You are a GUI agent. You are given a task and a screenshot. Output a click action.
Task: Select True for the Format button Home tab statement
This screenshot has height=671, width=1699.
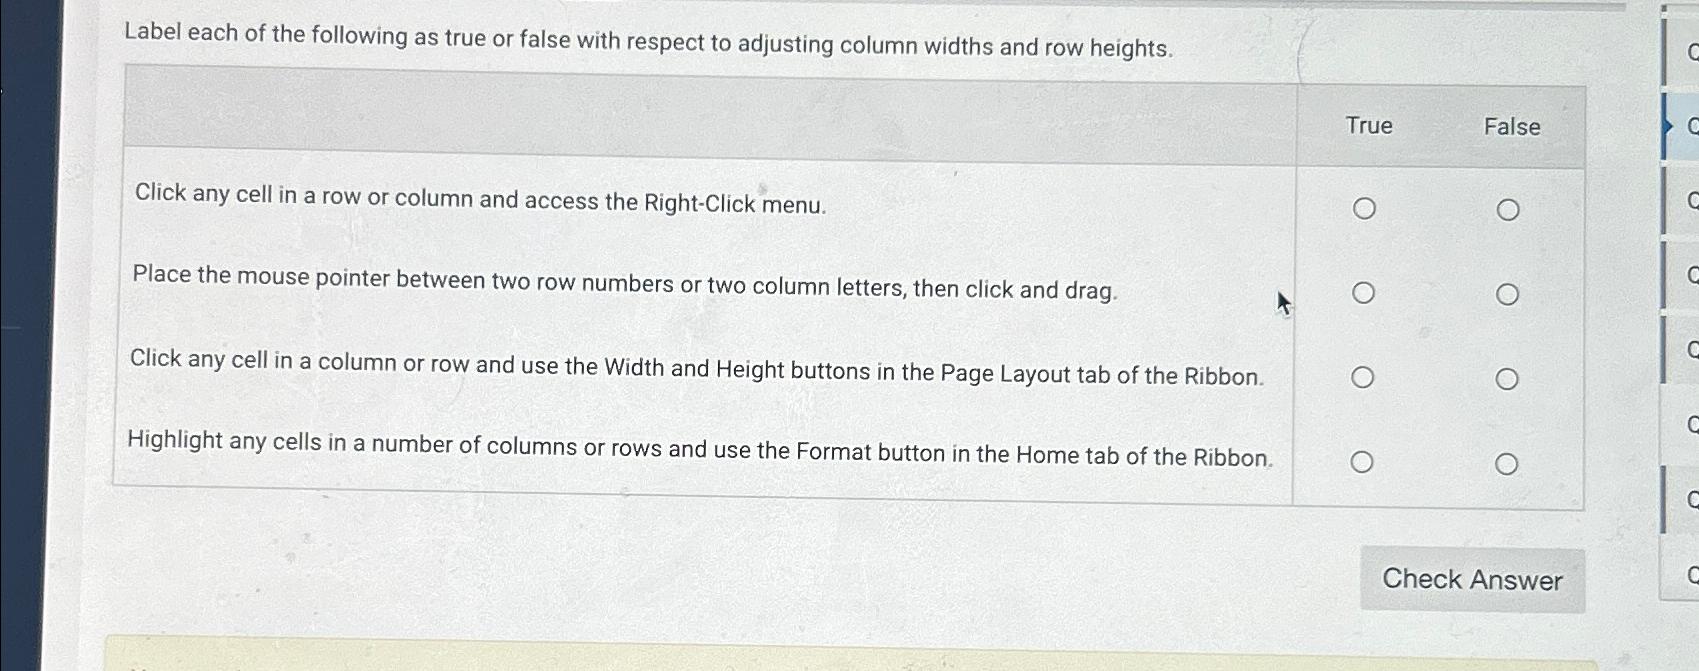[x=1364, y=463]
